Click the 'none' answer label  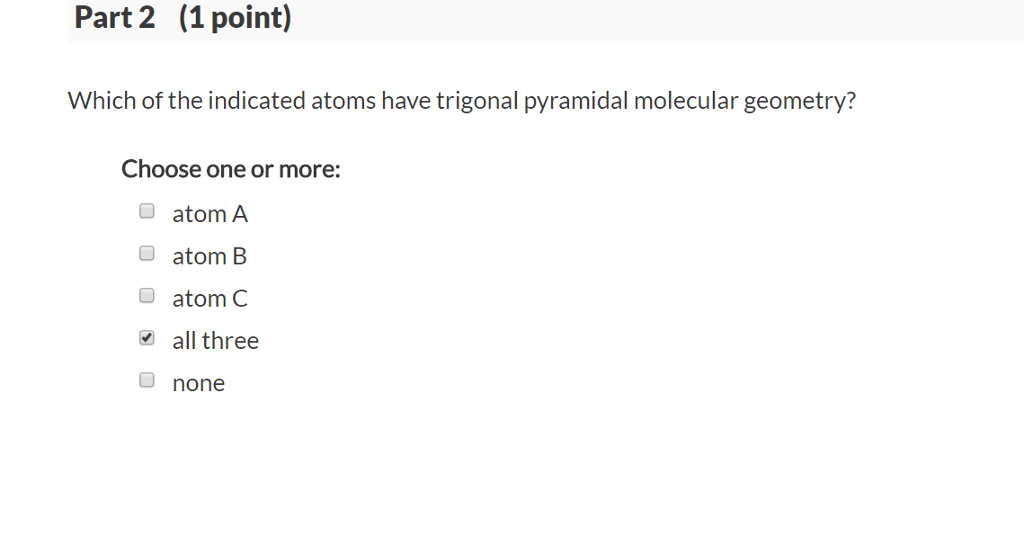pyautogui.click(x=198, y=383)
